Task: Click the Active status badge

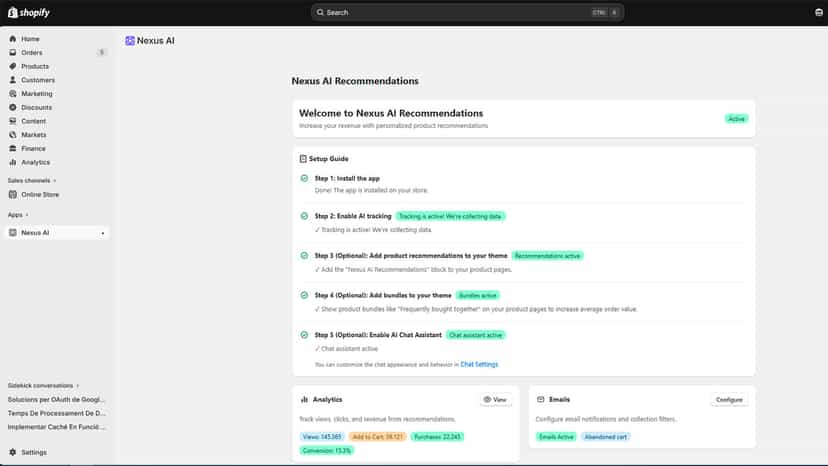Action: [736, 119]
